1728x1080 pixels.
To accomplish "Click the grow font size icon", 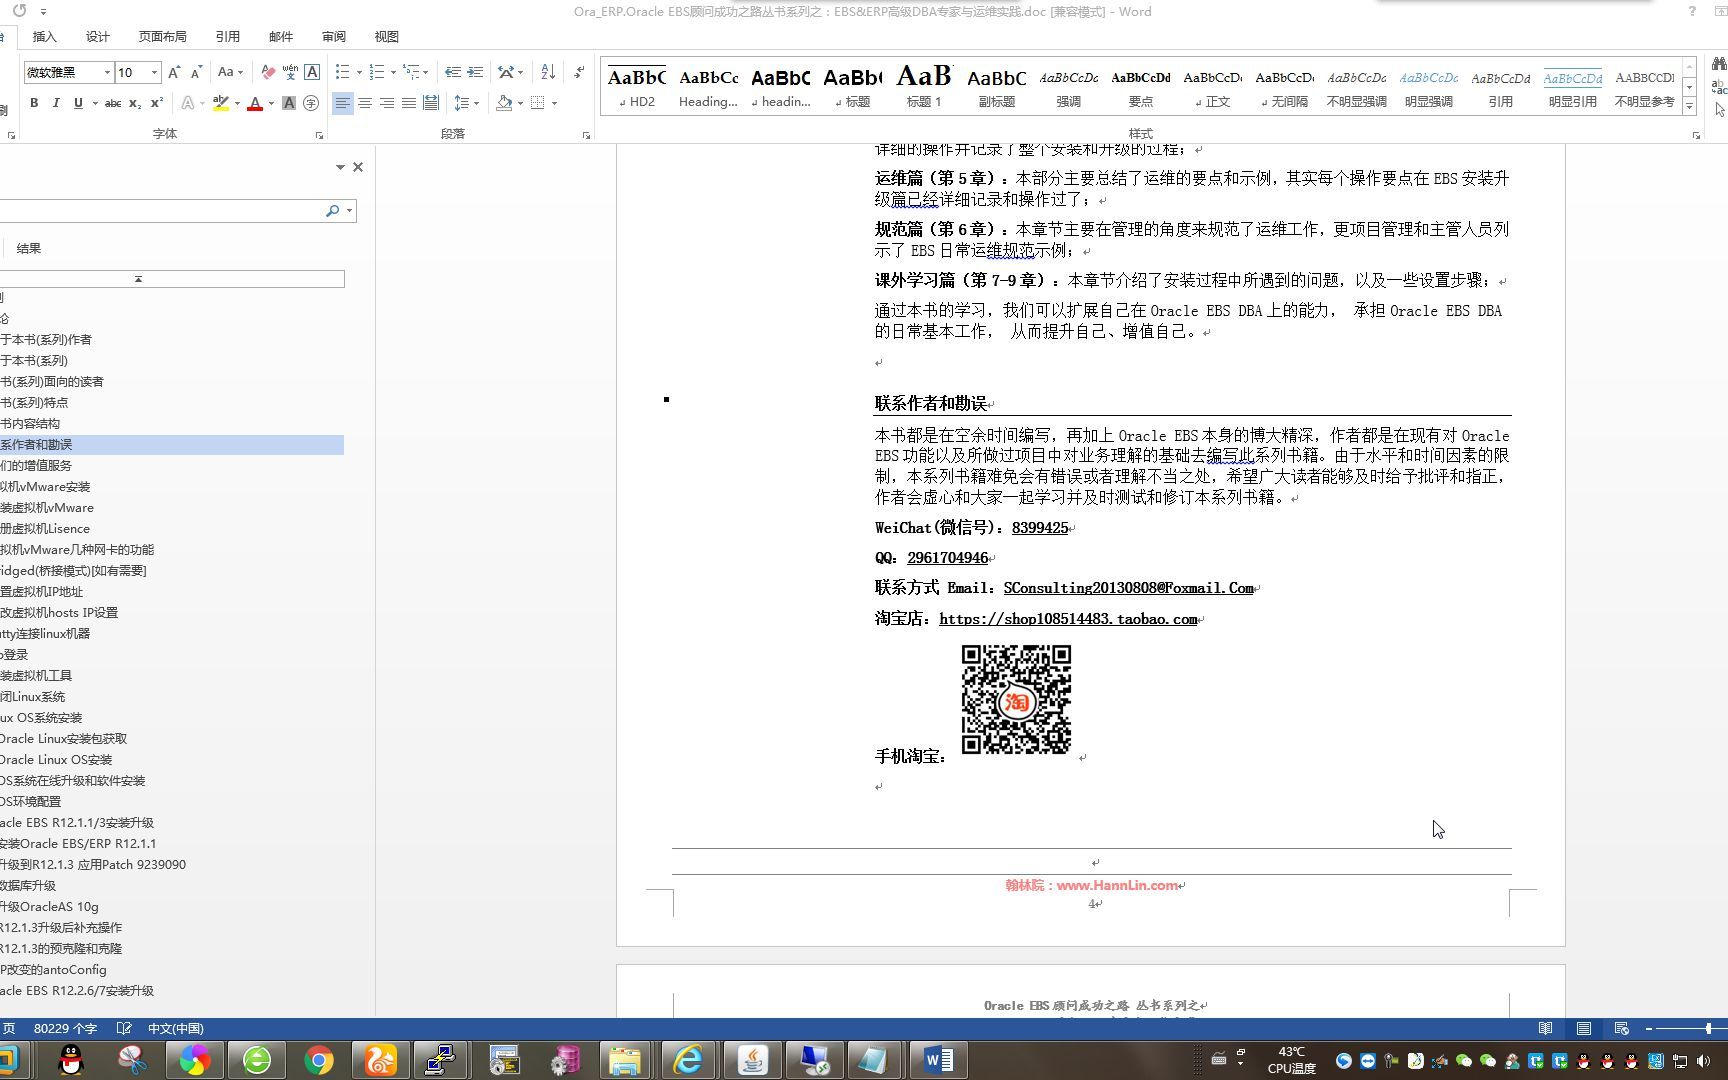I will click(174, 72).
